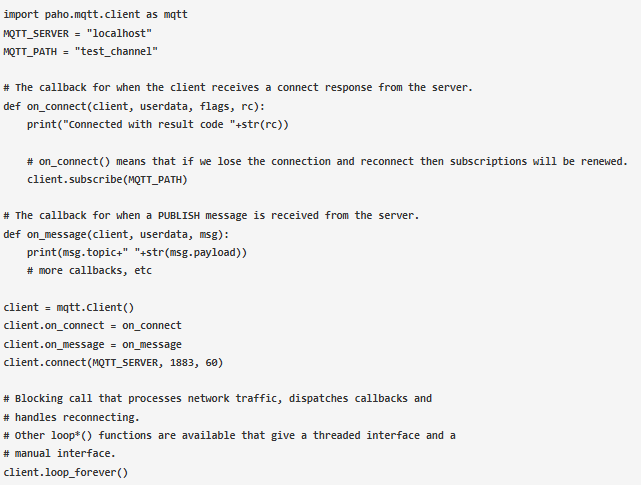Click the client.loop_forever() call
This screenshot has height=485, width=641.
click(66, 472)
